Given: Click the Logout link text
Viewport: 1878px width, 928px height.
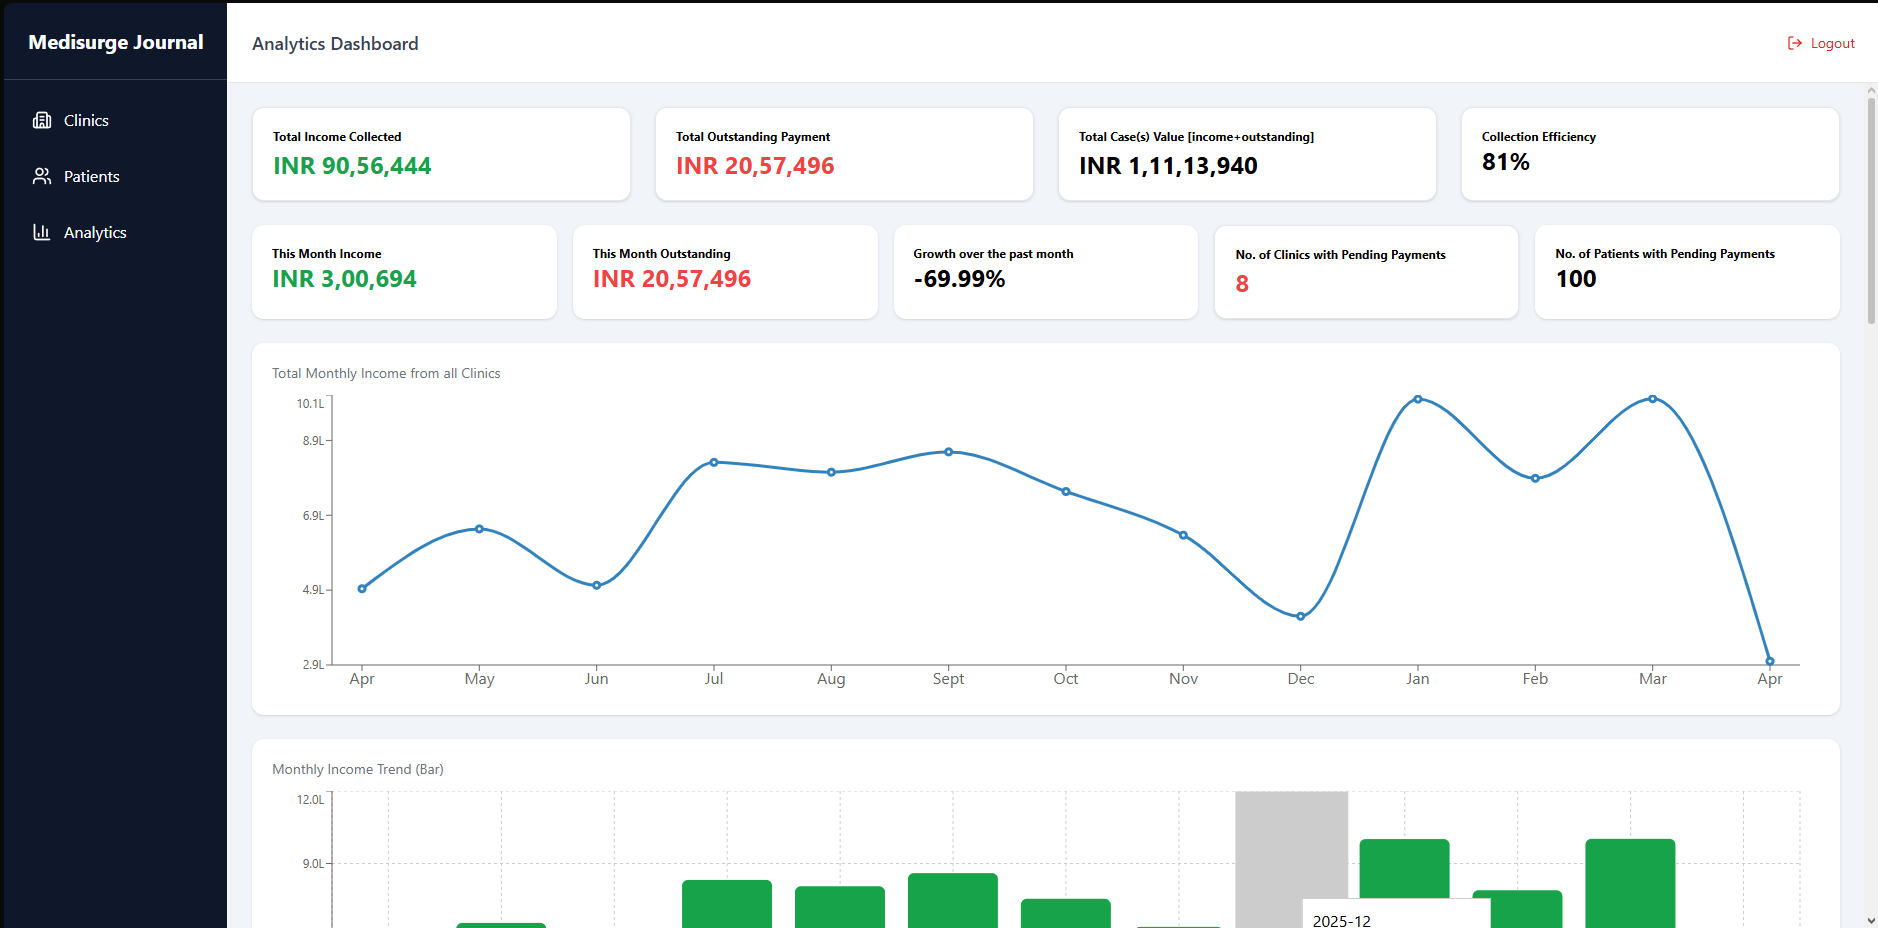Looking at the screenshot, I should click(x=1832, y=43).
